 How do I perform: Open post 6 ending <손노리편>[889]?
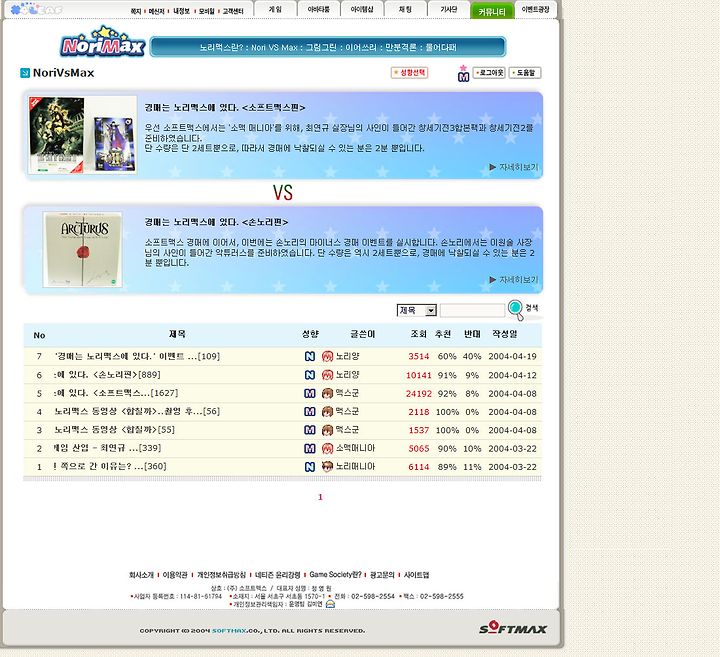point(107,375)
